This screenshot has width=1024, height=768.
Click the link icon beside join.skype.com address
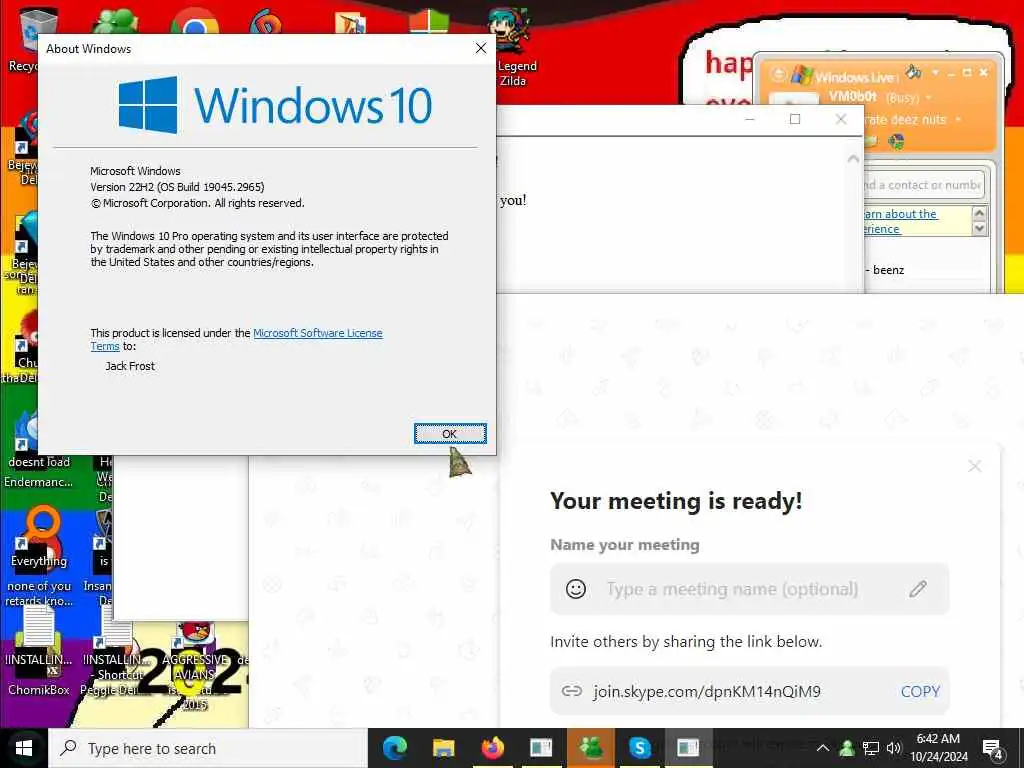tap(571, 691)
